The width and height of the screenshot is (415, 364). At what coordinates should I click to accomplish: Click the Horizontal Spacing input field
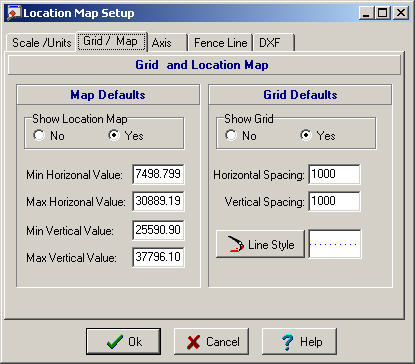[x=334, y=174]
